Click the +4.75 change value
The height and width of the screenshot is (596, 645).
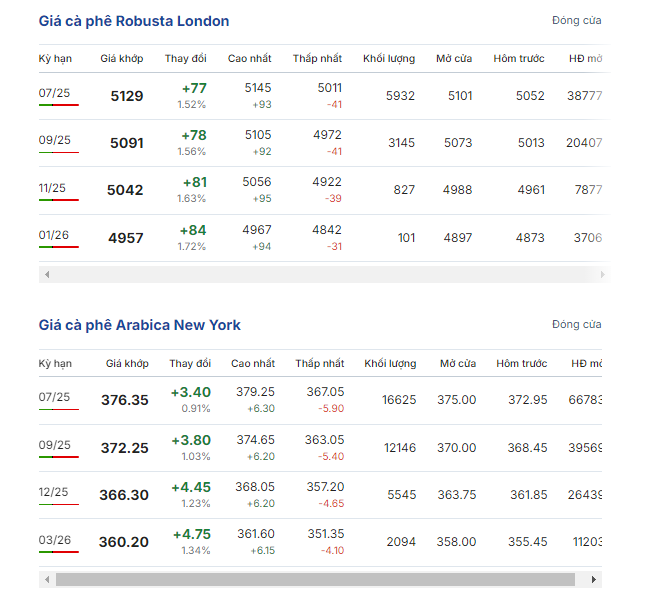point(192,534)
